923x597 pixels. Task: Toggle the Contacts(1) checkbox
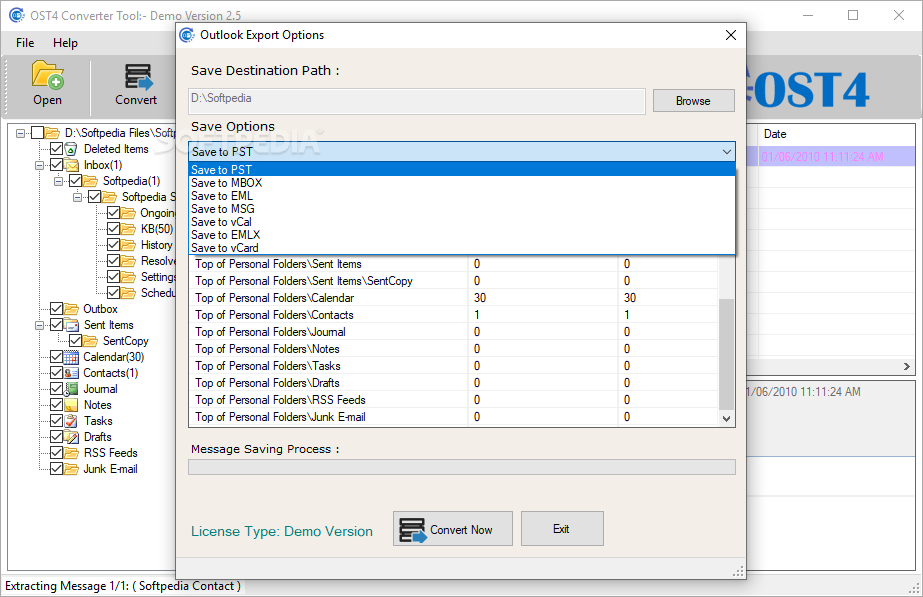click(57, 373)
